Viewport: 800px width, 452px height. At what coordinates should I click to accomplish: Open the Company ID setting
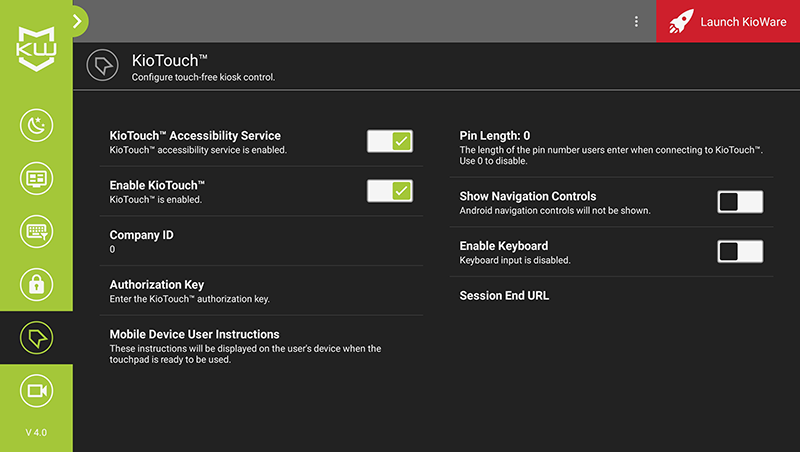pyautogui.click(x=261, y=241)
